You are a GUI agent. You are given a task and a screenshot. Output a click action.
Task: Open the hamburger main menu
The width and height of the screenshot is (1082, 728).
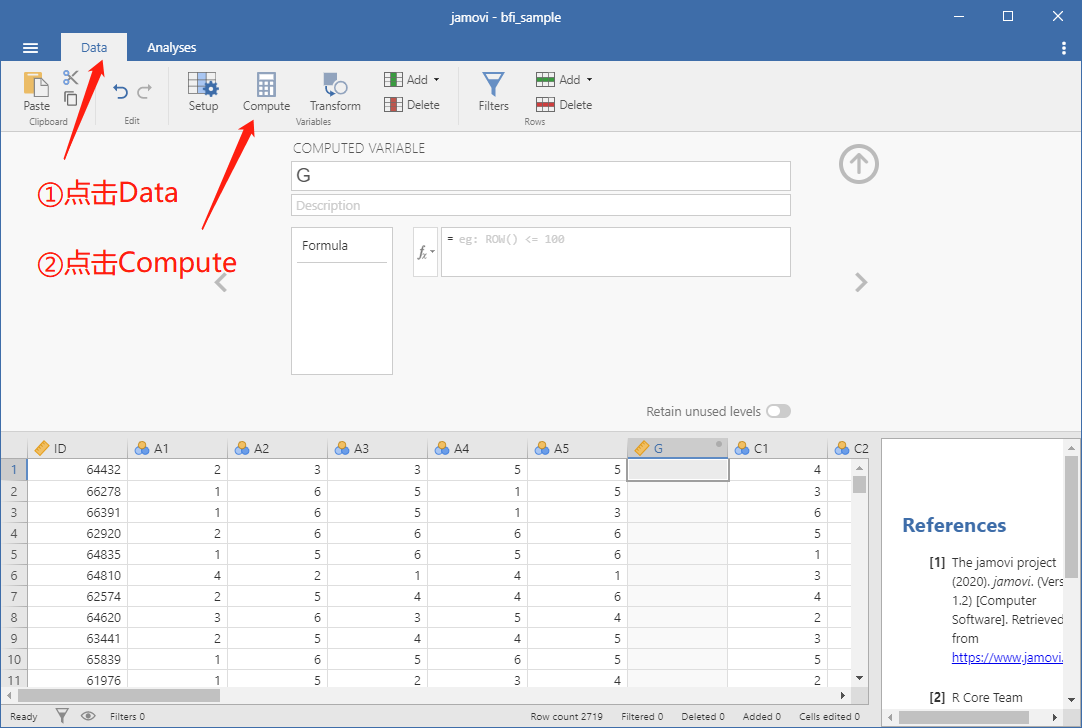pos(30,48)
